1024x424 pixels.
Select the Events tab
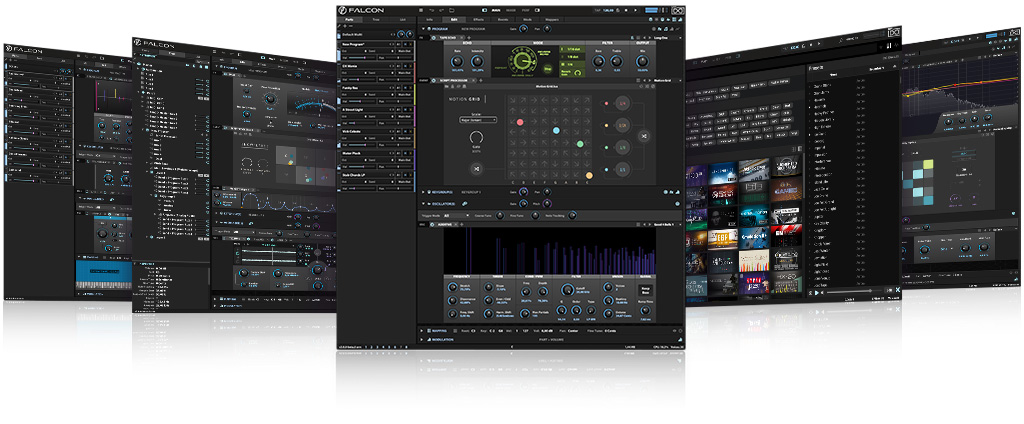coord(503,20)
